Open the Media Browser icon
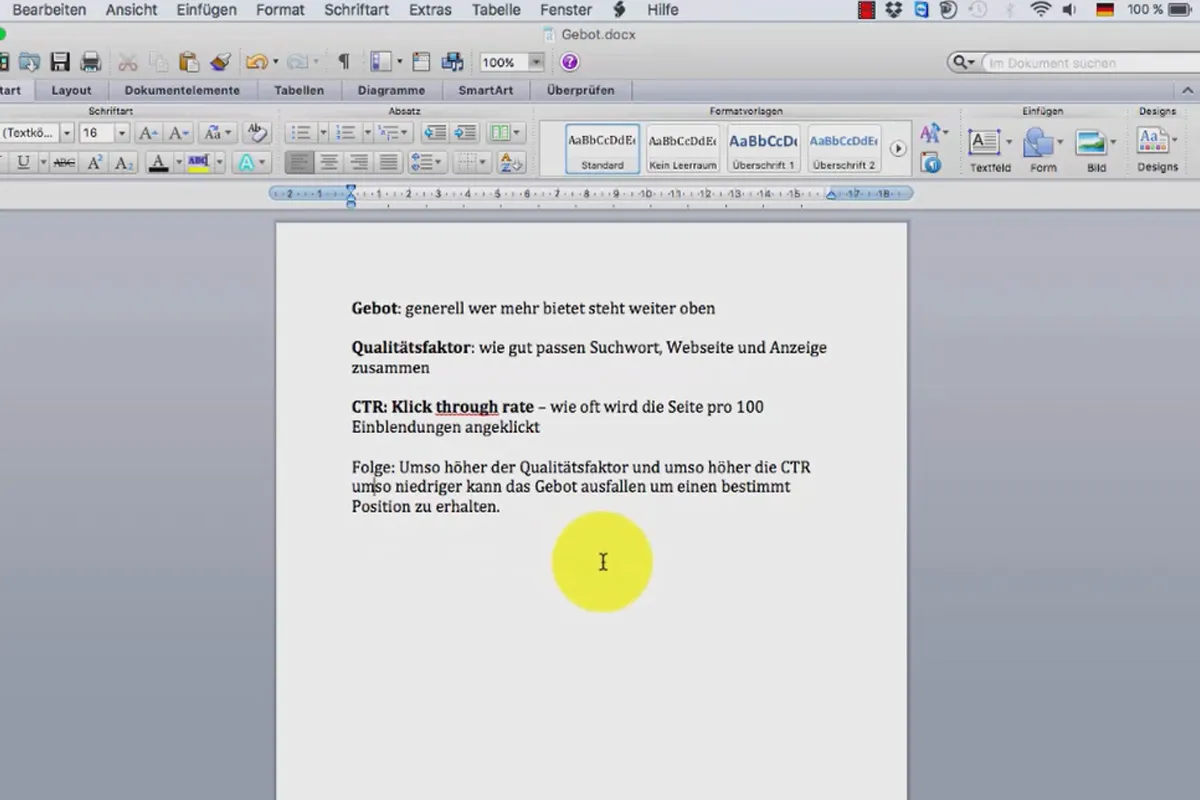The image size is (1200, 800). tap(453, 62)
